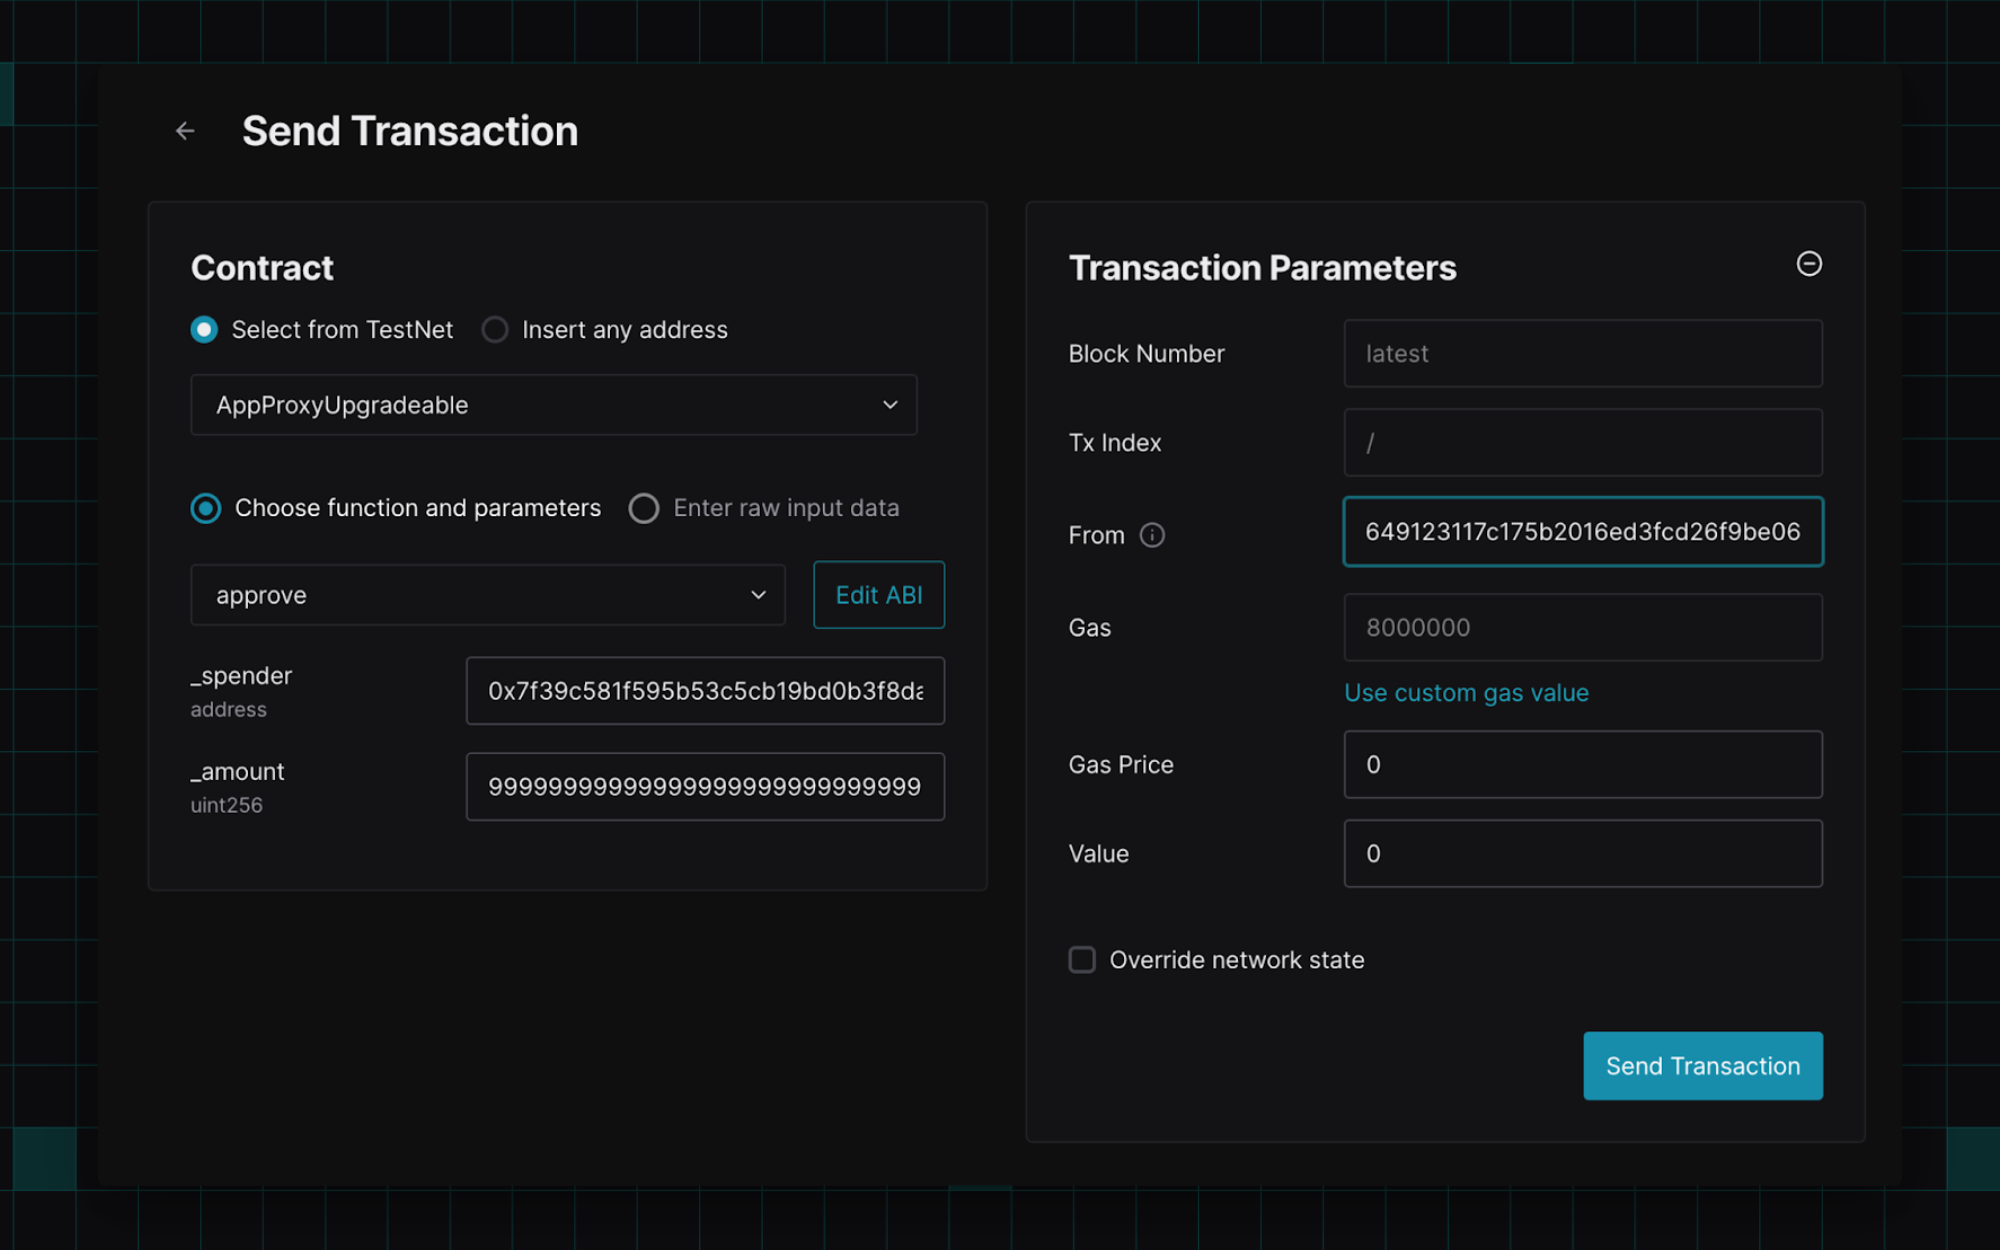The height and width of the screenshot is (1250, 2000).
Task: Click the back arrow beside Send Transaction
Action: (x=185, y=131)
